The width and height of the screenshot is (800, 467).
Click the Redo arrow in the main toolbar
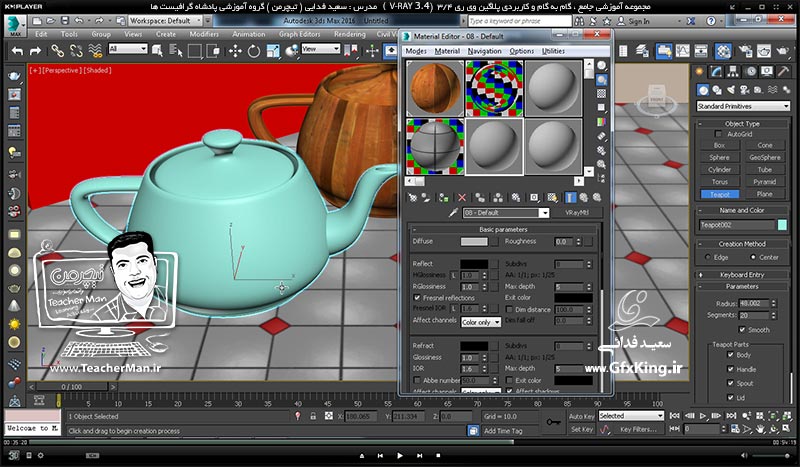point(35,51)
